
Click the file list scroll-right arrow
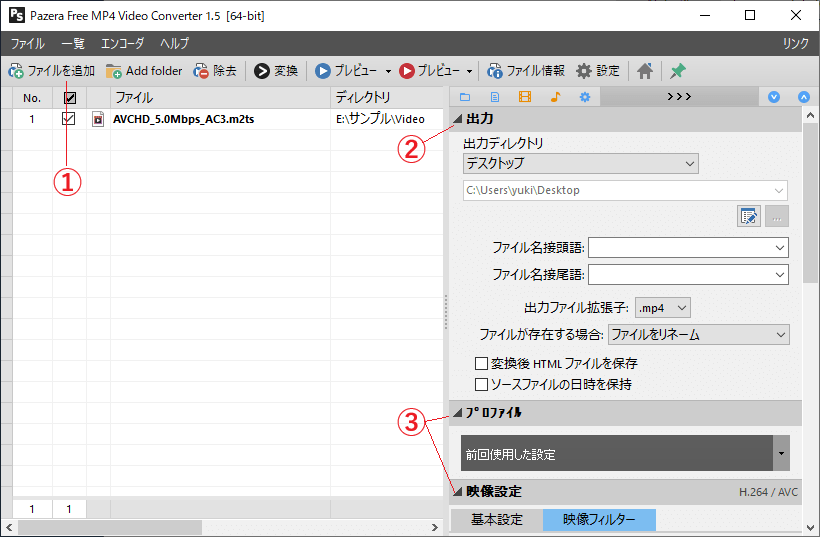(435, 528)
